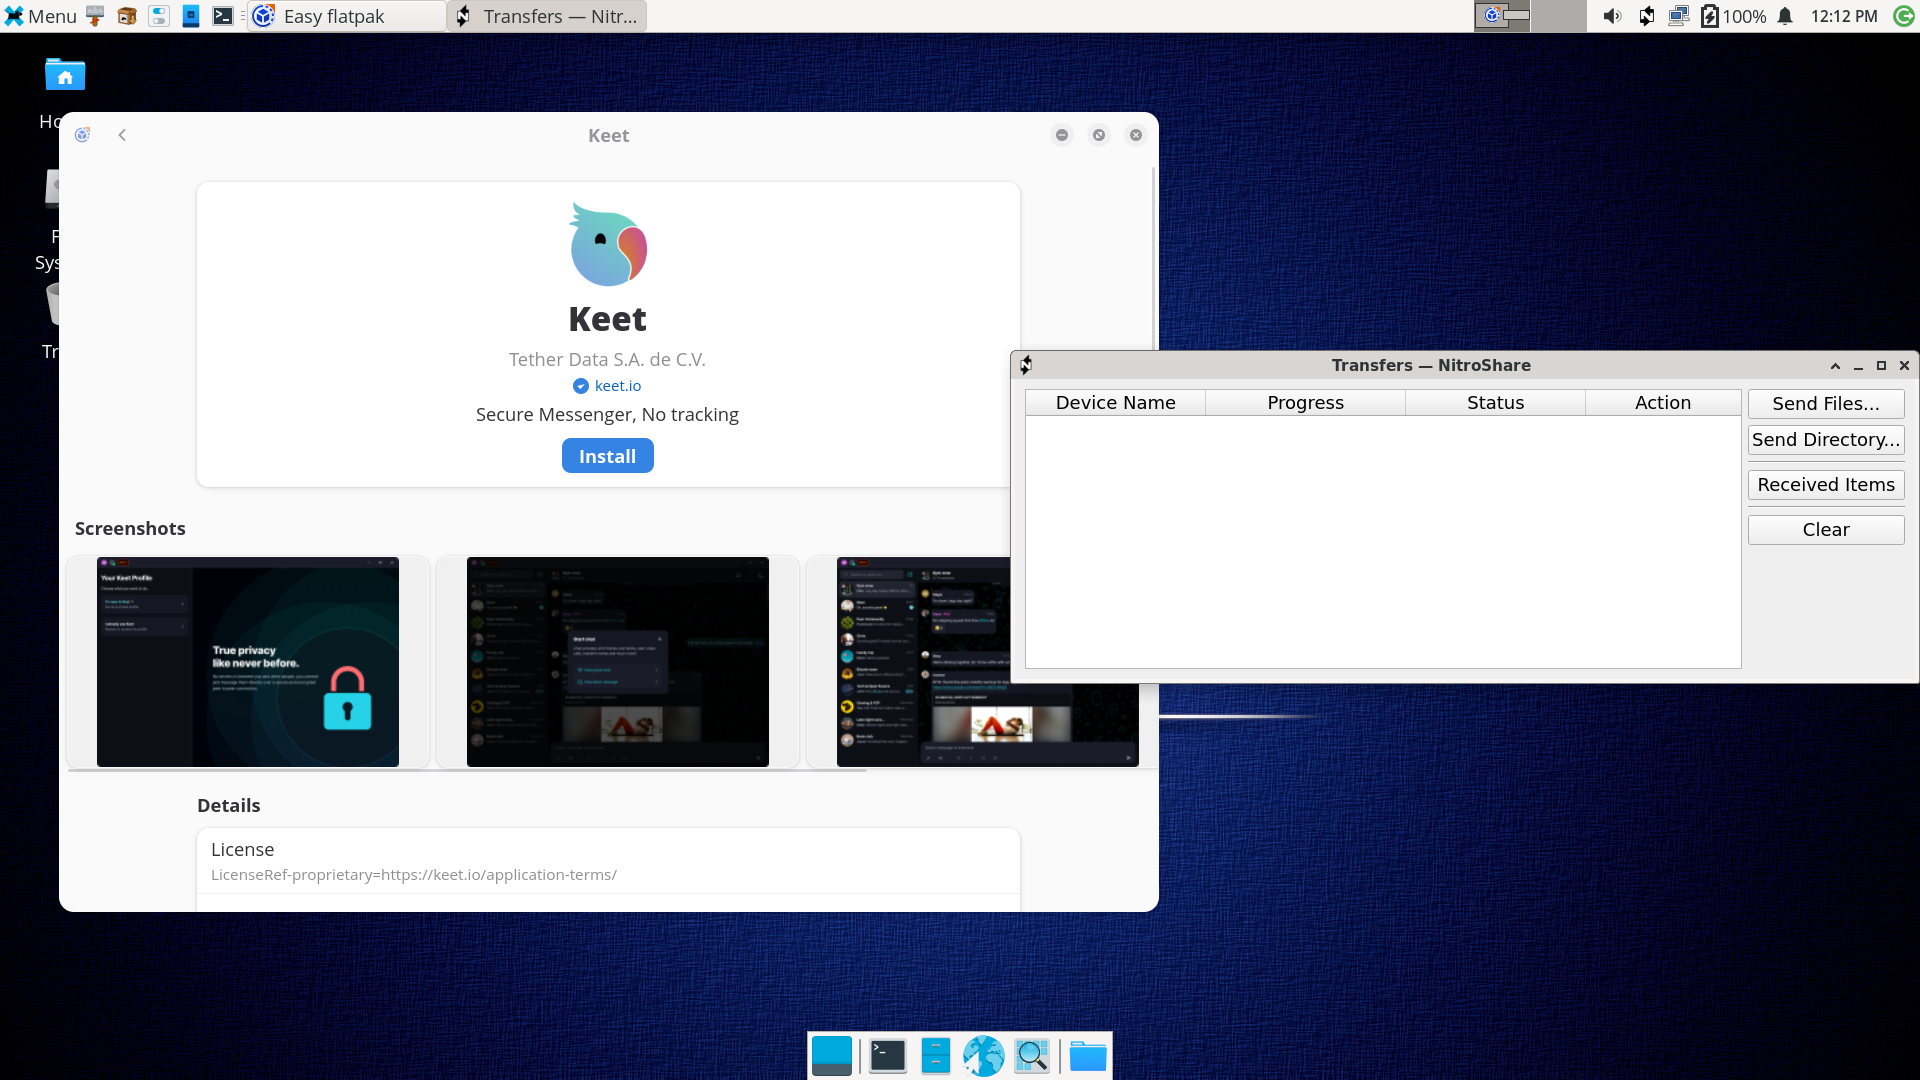The image size is (1920, 1080).
Task: Click the paint roller icon in top panel
Action: [x=95, y=16]
